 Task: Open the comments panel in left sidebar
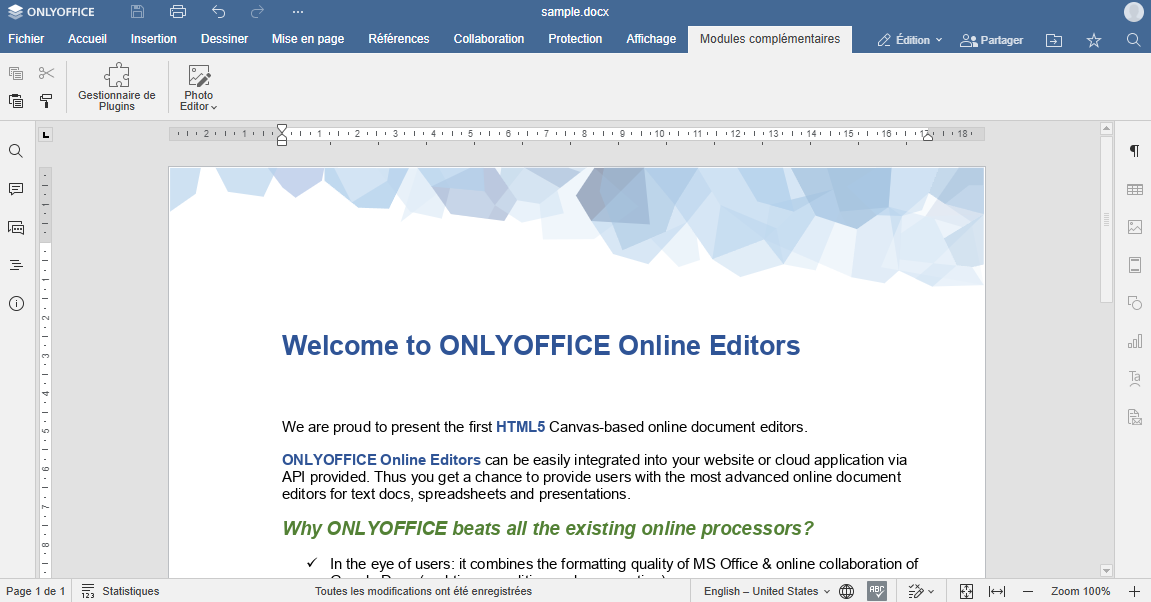16,189
